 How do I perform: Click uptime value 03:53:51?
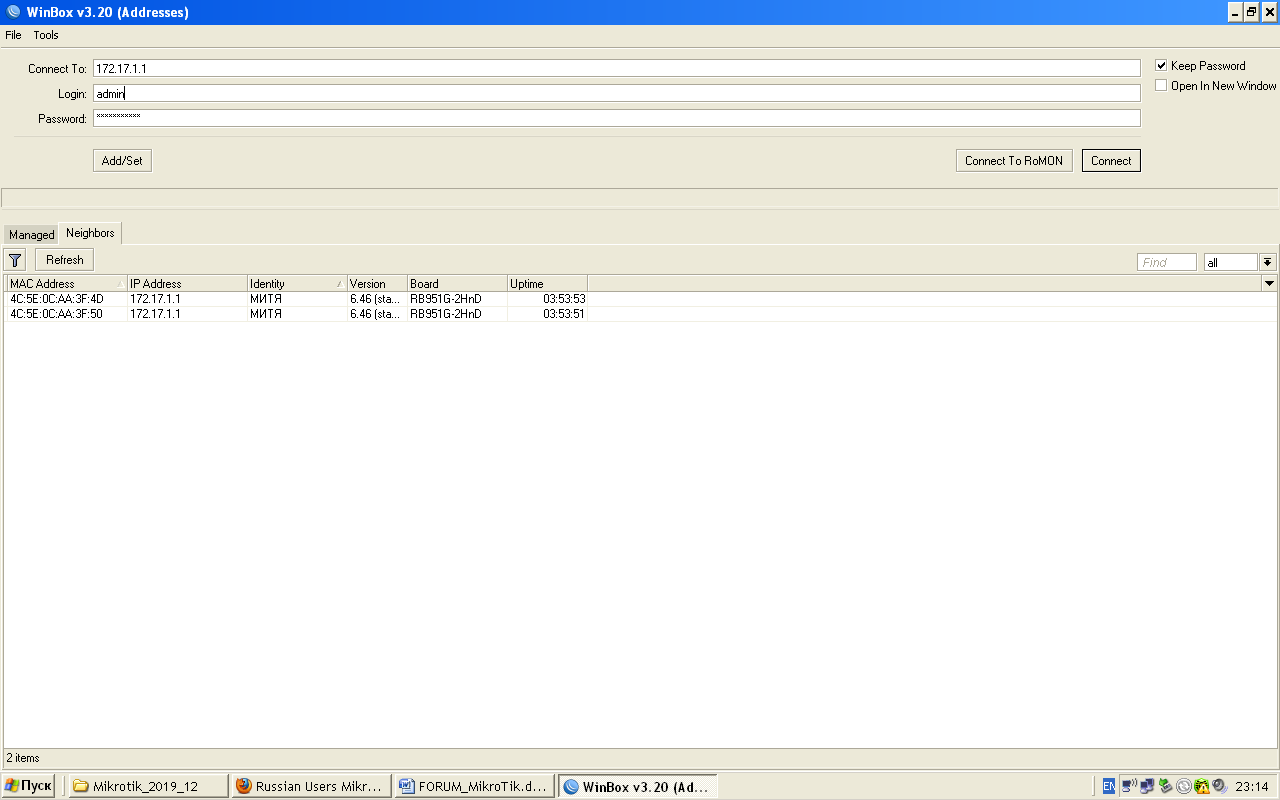pyautogui.click(x=564, y=314)
